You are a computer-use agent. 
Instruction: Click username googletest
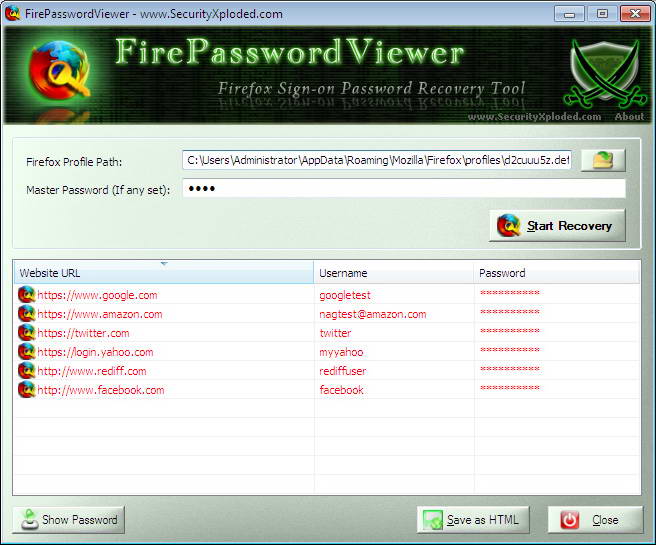click(x=345, y=295)
